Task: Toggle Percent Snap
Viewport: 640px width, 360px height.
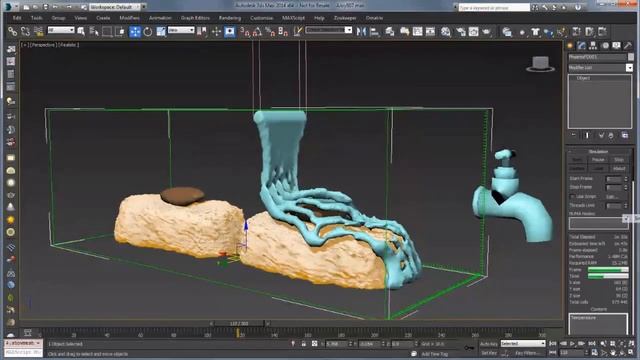Action: coord(270,31)
